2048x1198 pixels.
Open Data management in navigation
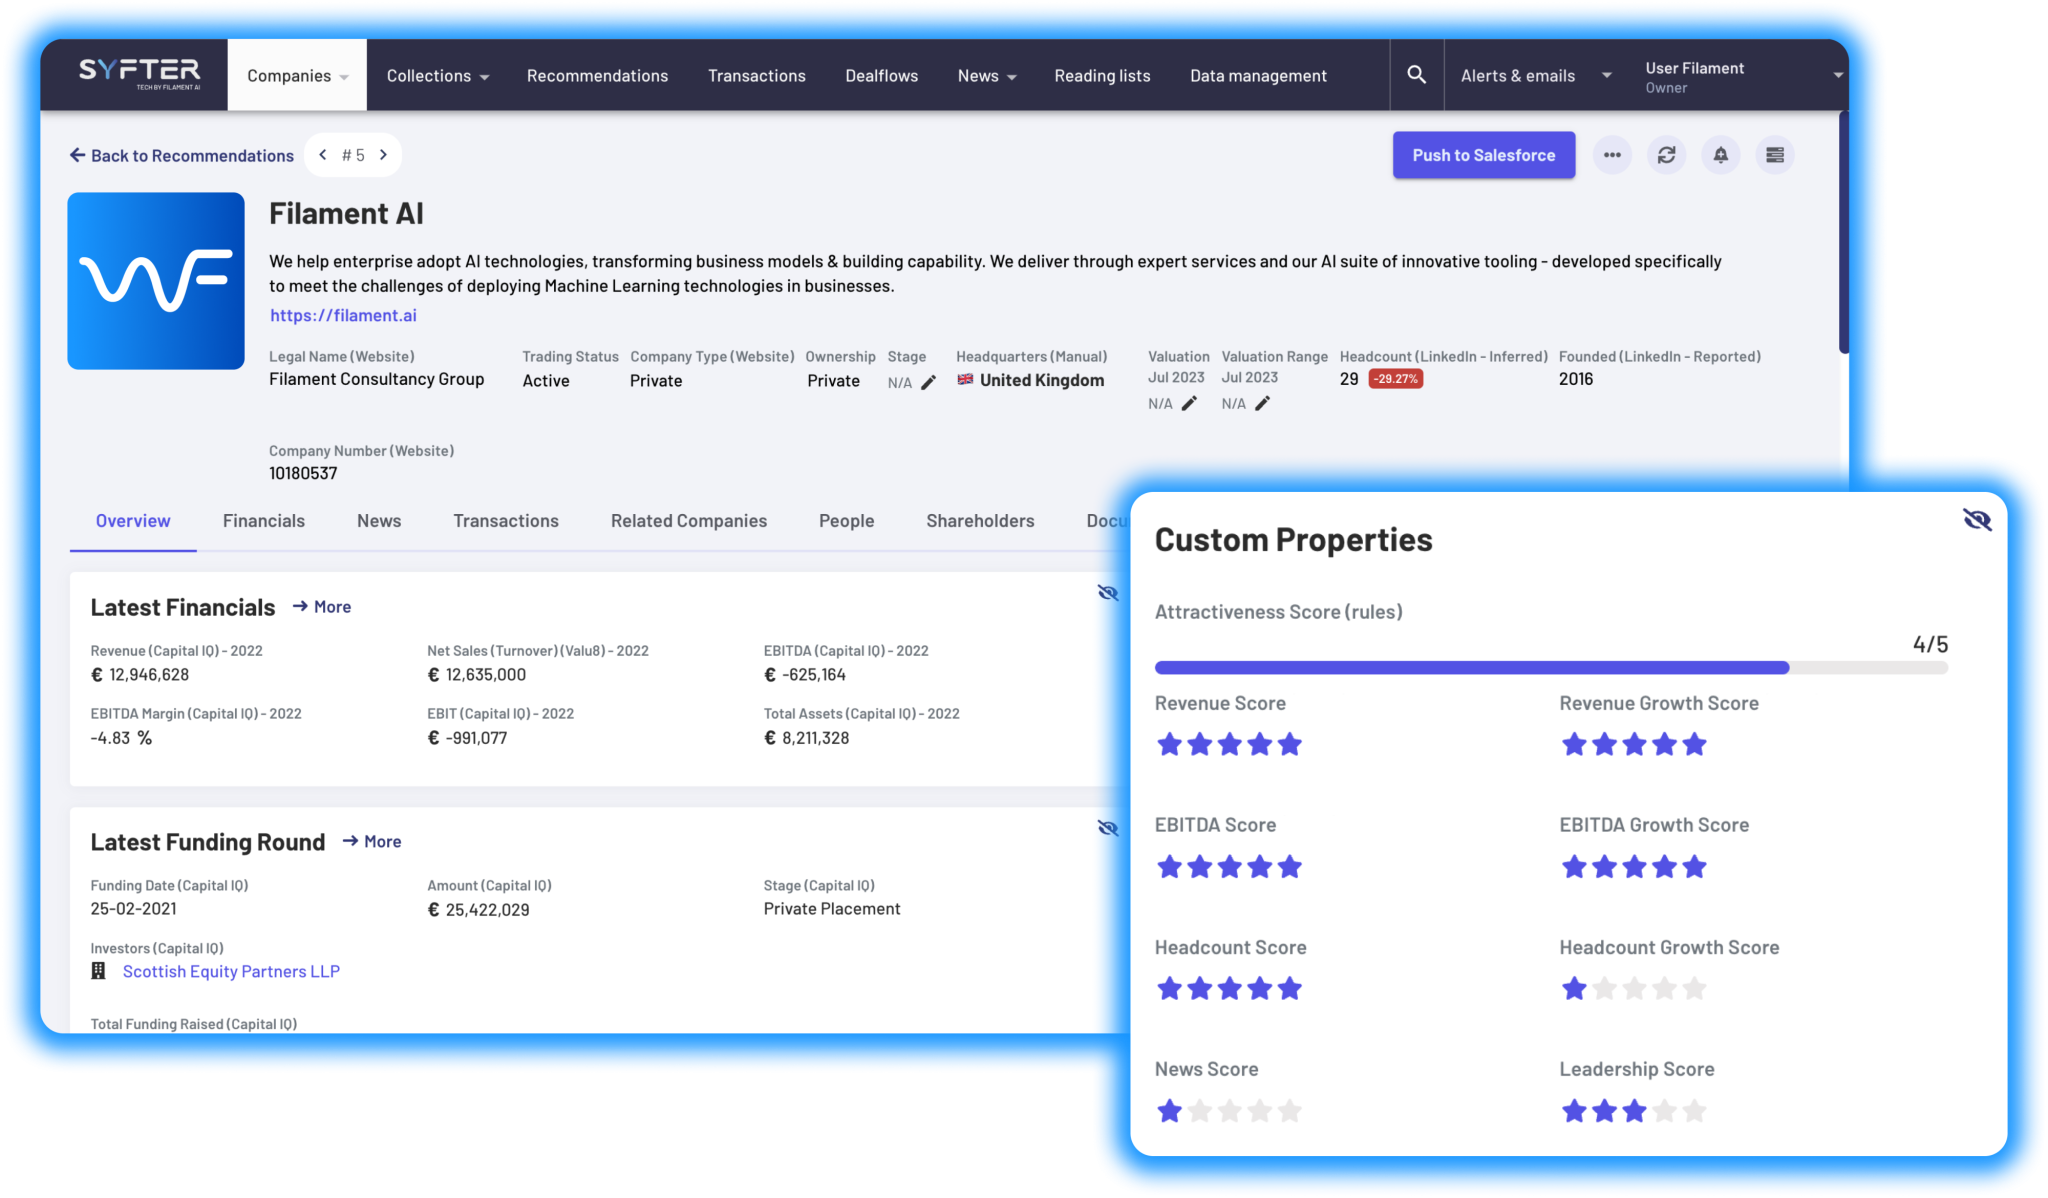pos(1258,76)
